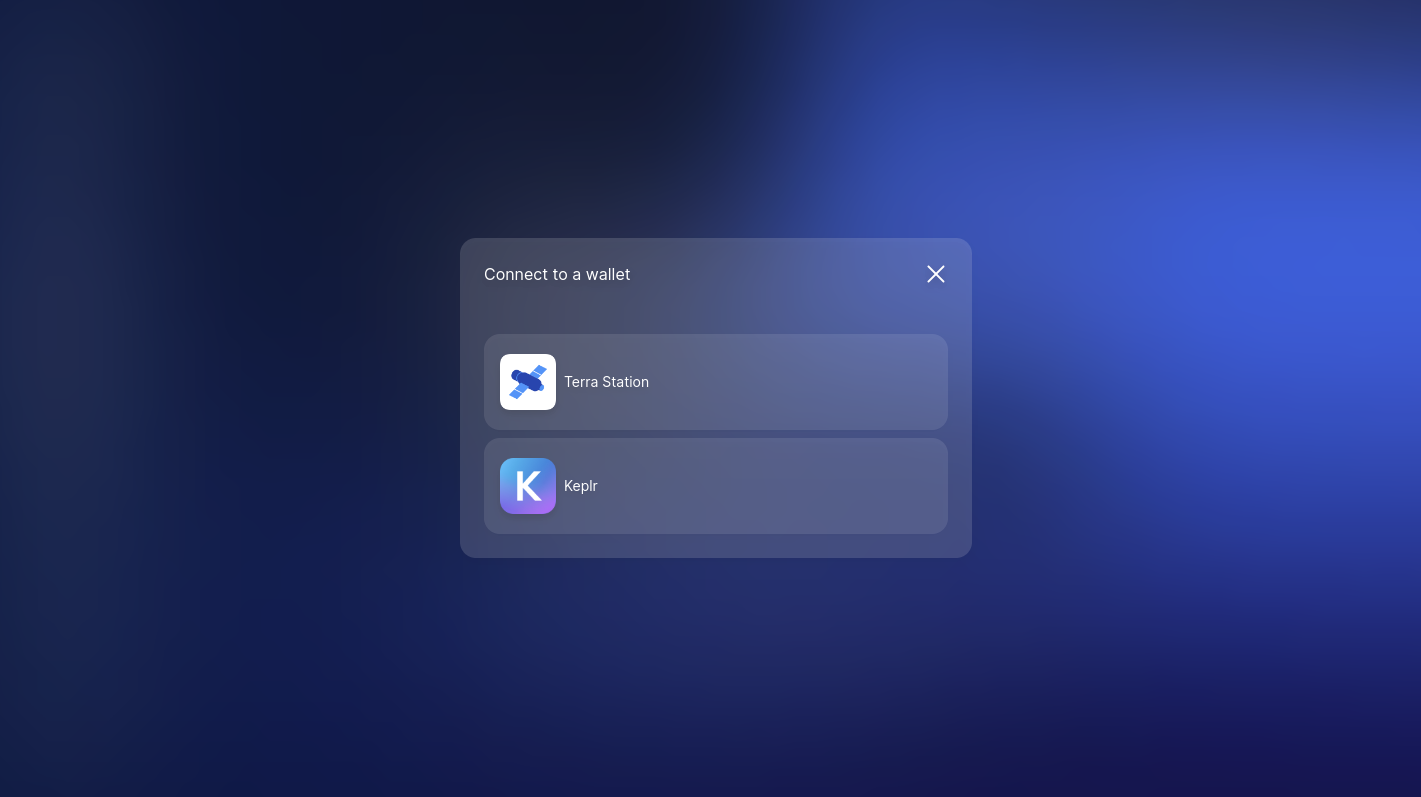Click the 'Keplr' text label

coord(580,486)
